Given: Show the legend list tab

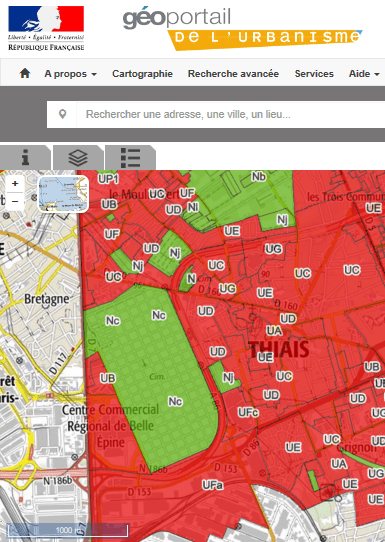Looking at the screenshot, I should (130, 158).
